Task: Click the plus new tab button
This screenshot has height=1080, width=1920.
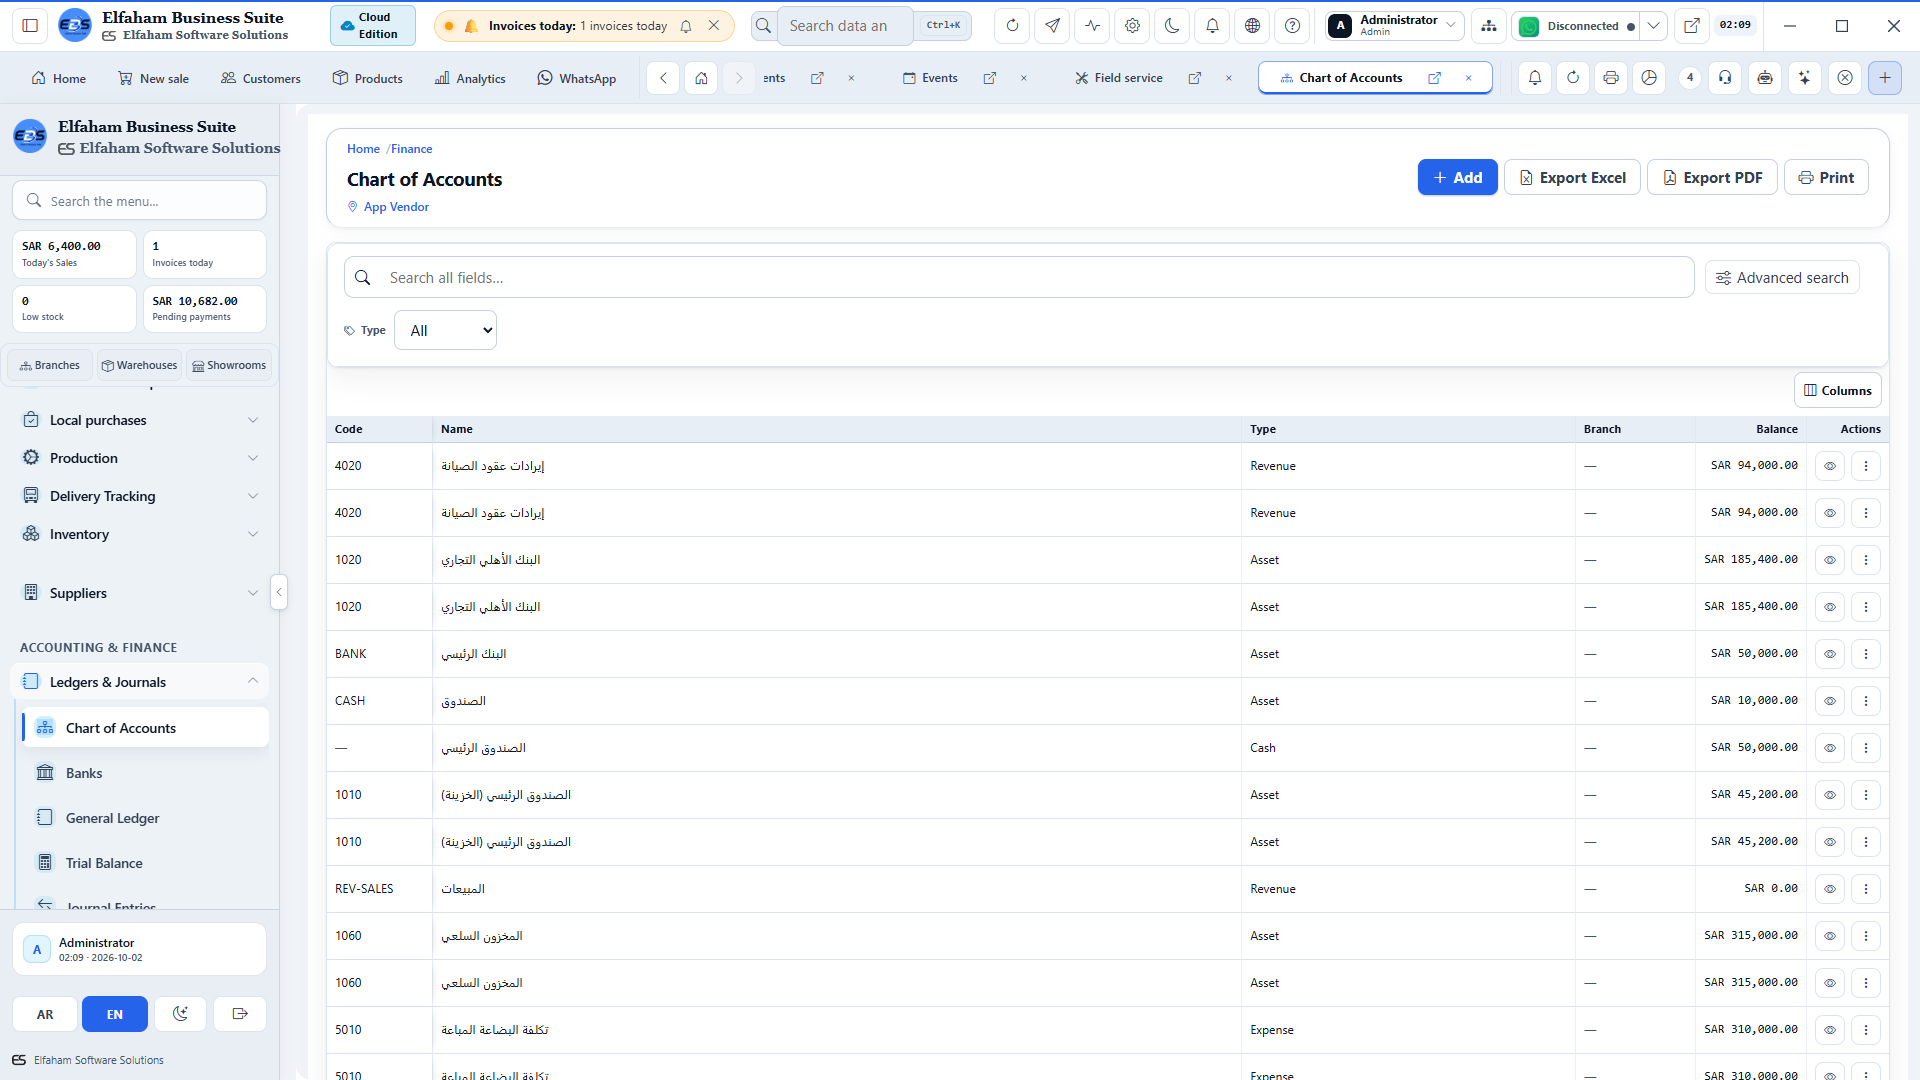Action: pyautogui.click(x=1884, y=78)
